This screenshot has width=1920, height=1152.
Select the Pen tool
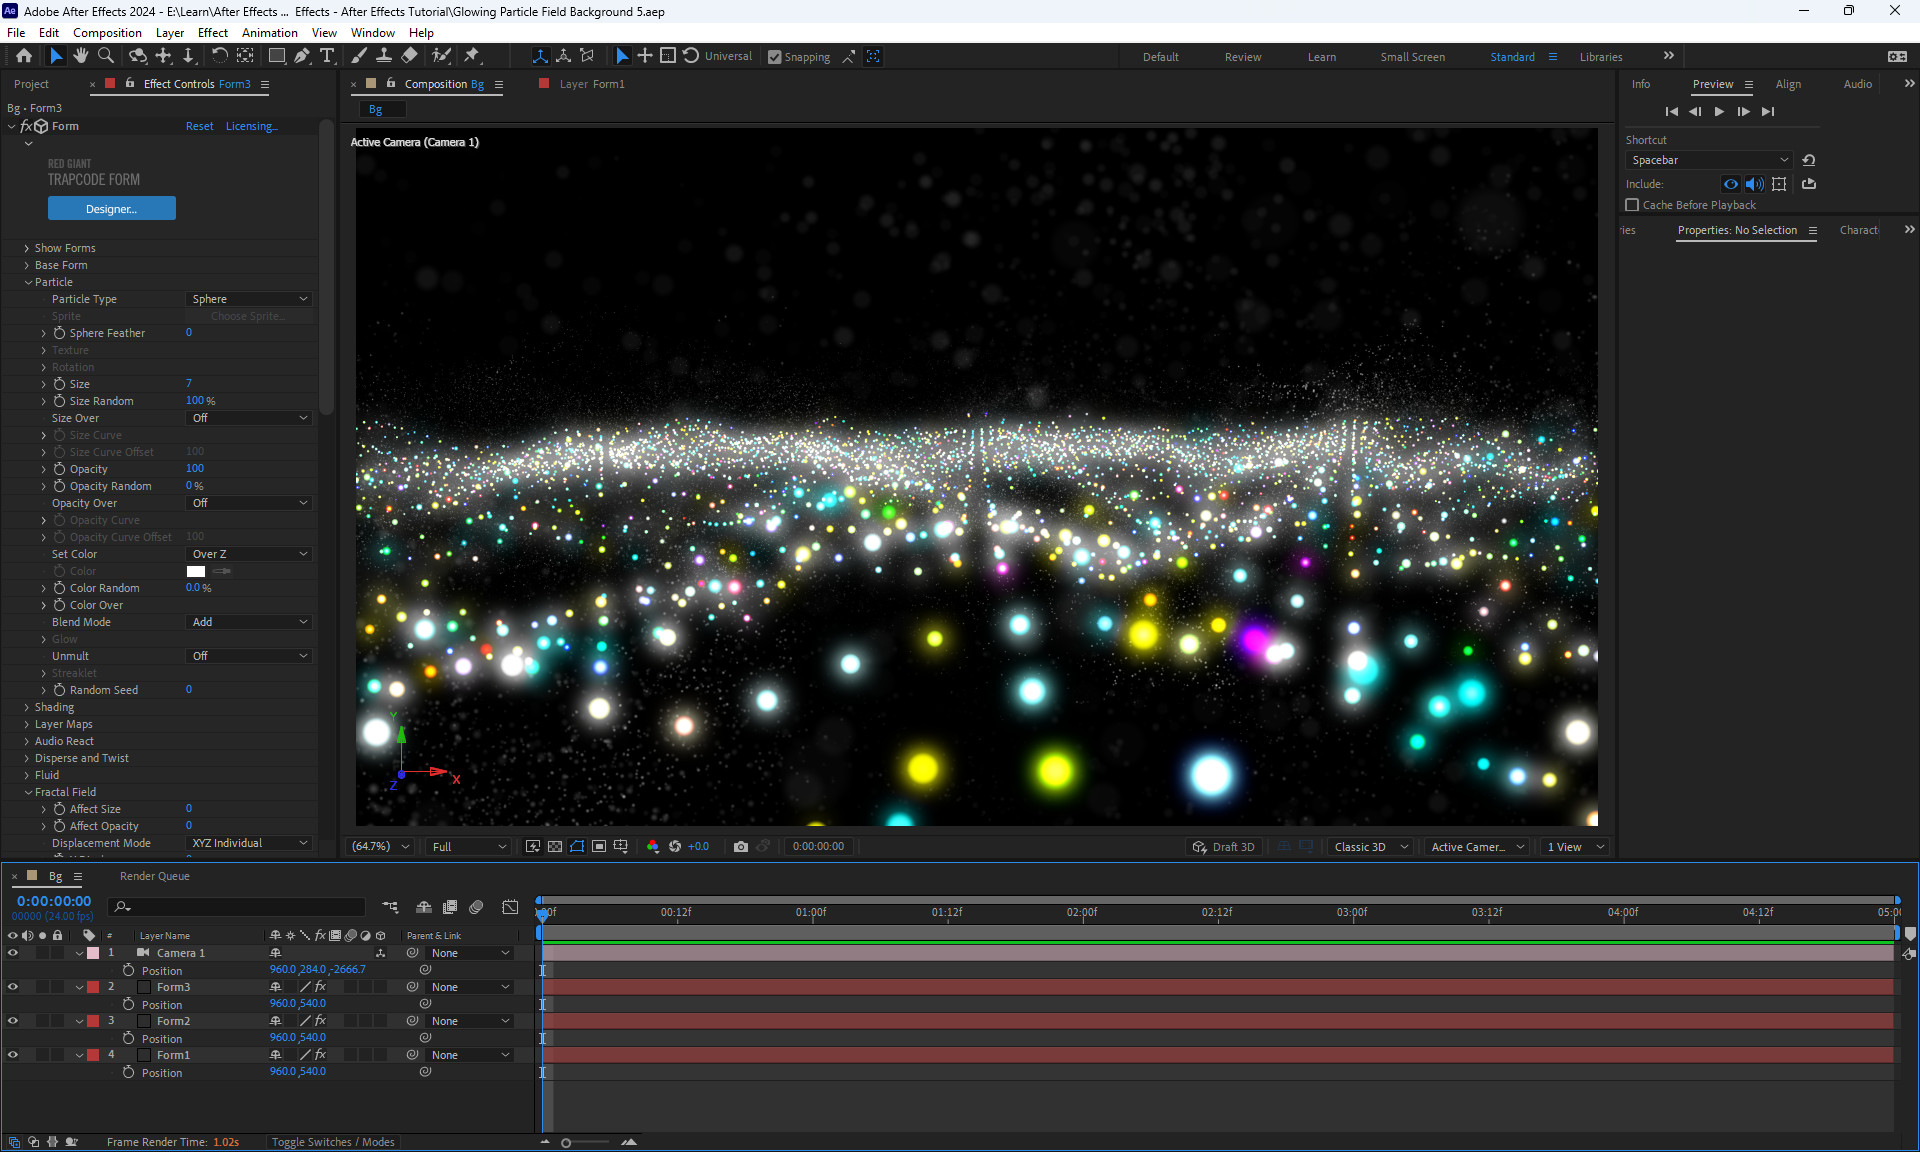(302, 56)
